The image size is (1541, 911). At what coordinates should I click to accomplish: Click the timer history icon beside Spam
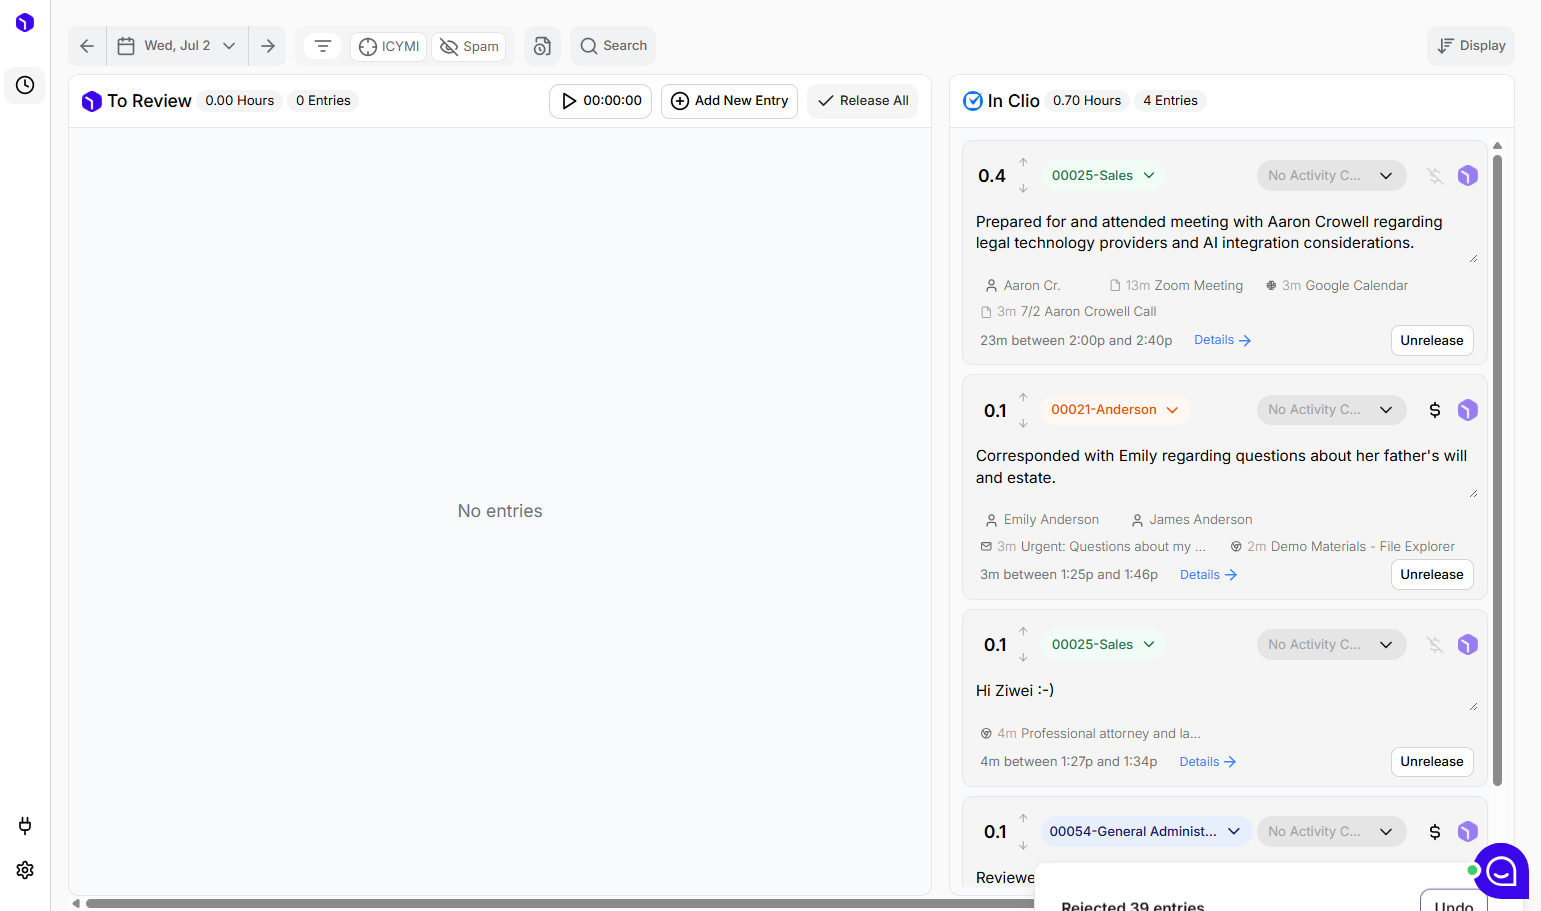click(x=542, y=46)
